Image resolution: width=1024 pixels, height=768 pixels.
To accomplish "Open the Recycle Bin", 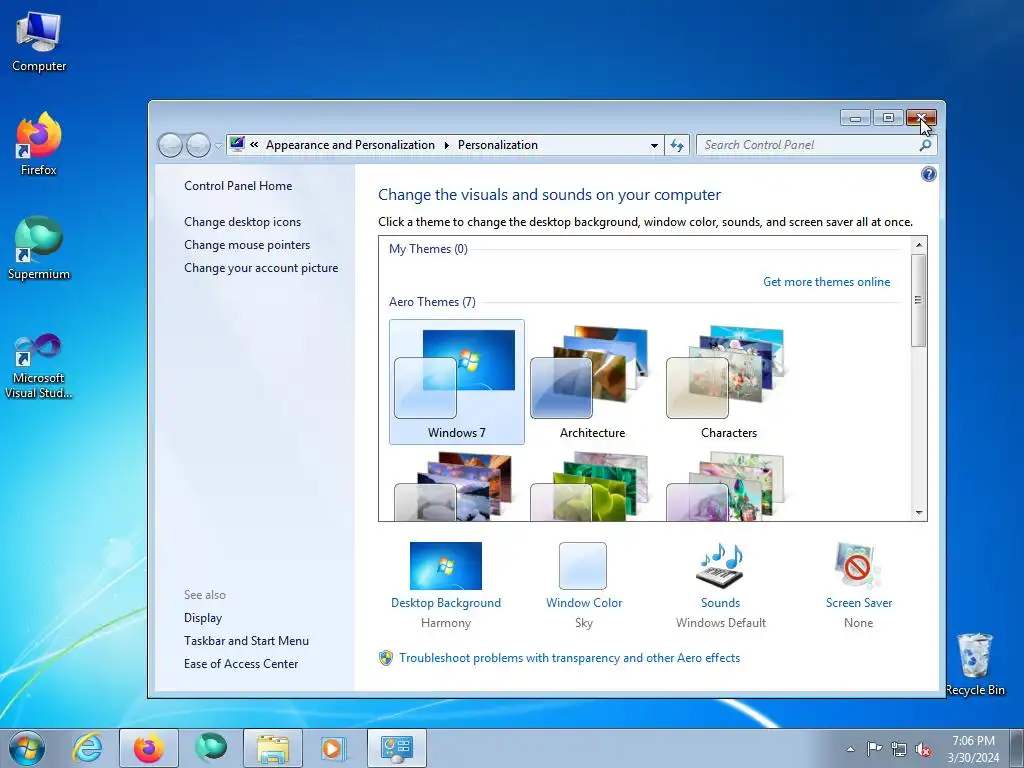I will pyautogui.click(x=975, y=665).
